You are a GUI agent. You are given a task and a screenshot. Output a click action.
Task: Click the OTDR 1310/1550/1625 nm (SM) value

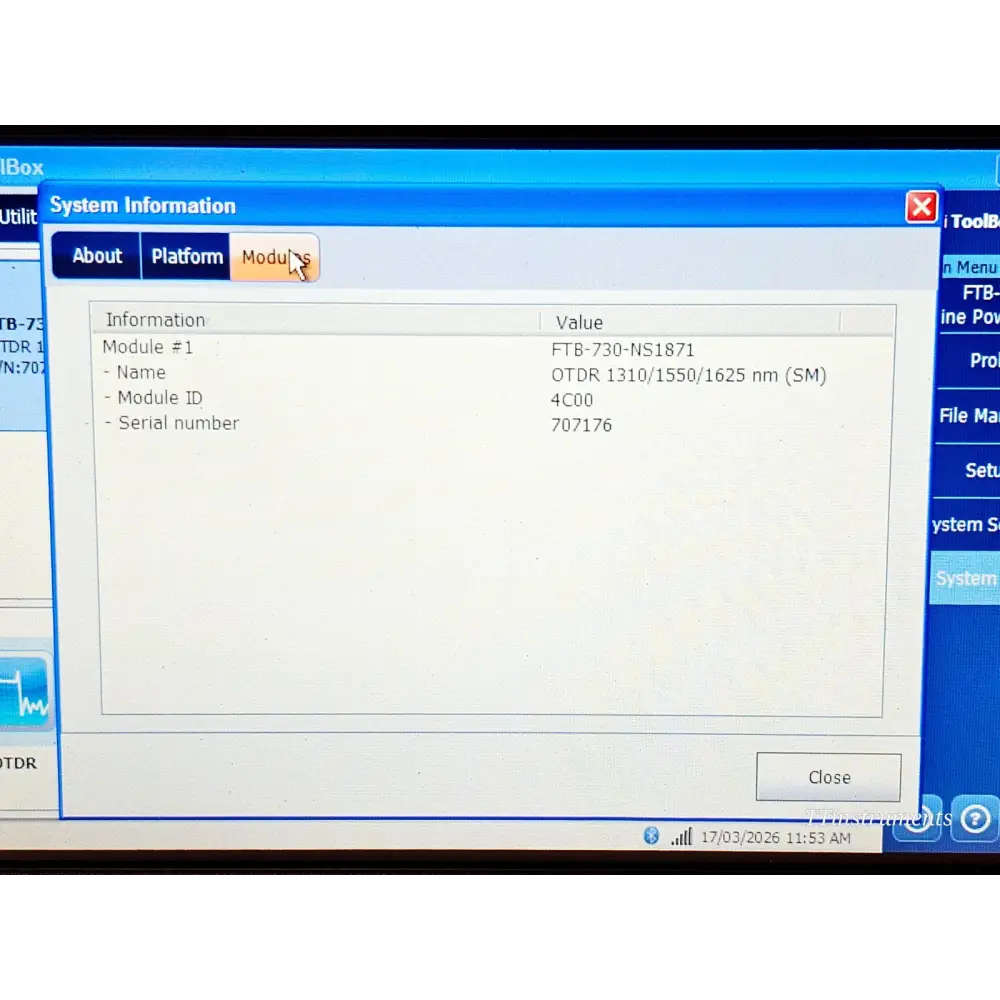click(689, 375)
